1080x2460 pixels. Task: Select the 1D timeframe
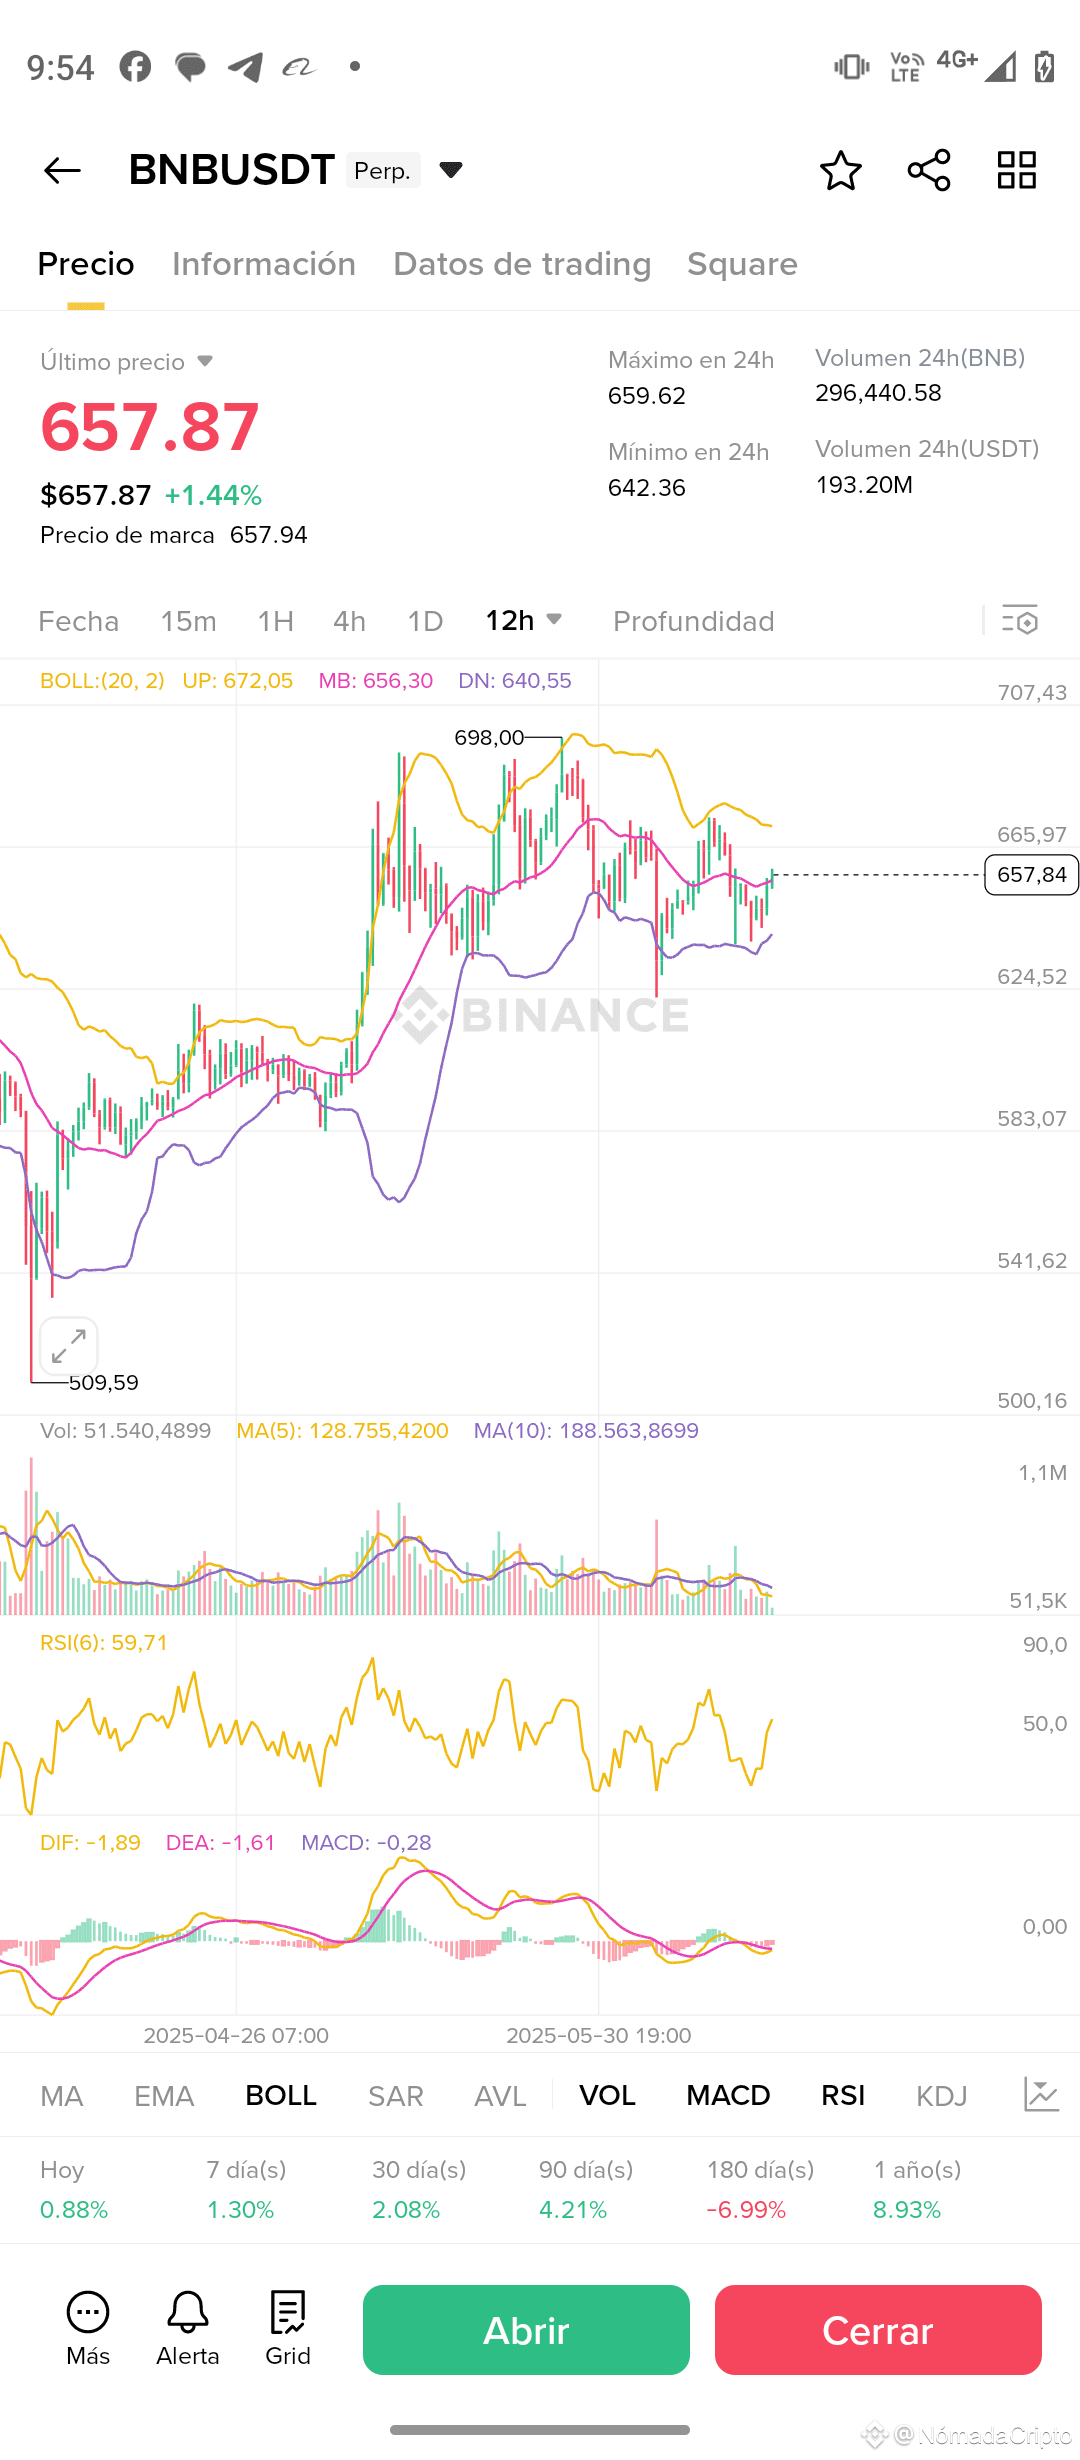[x=425, y=621]
